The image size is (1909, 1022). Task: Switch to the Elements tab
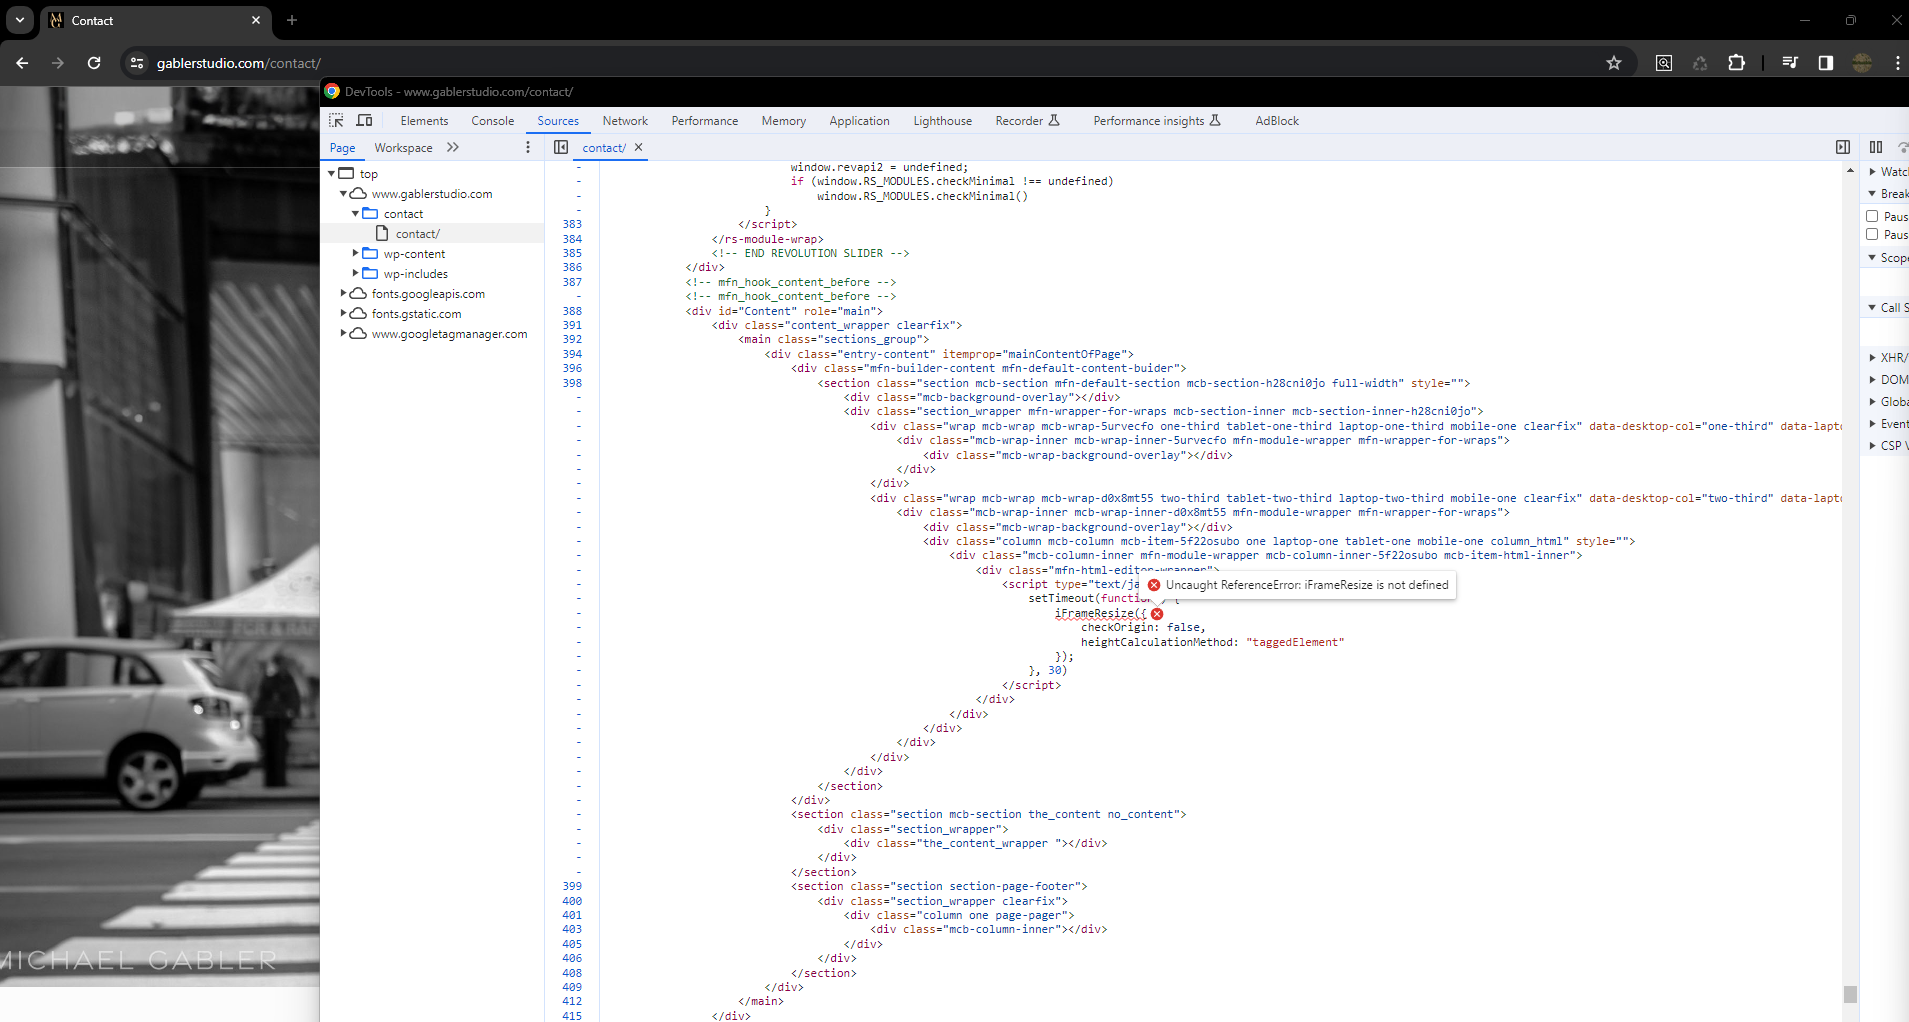pyautogui.click(x=424, y=121)
